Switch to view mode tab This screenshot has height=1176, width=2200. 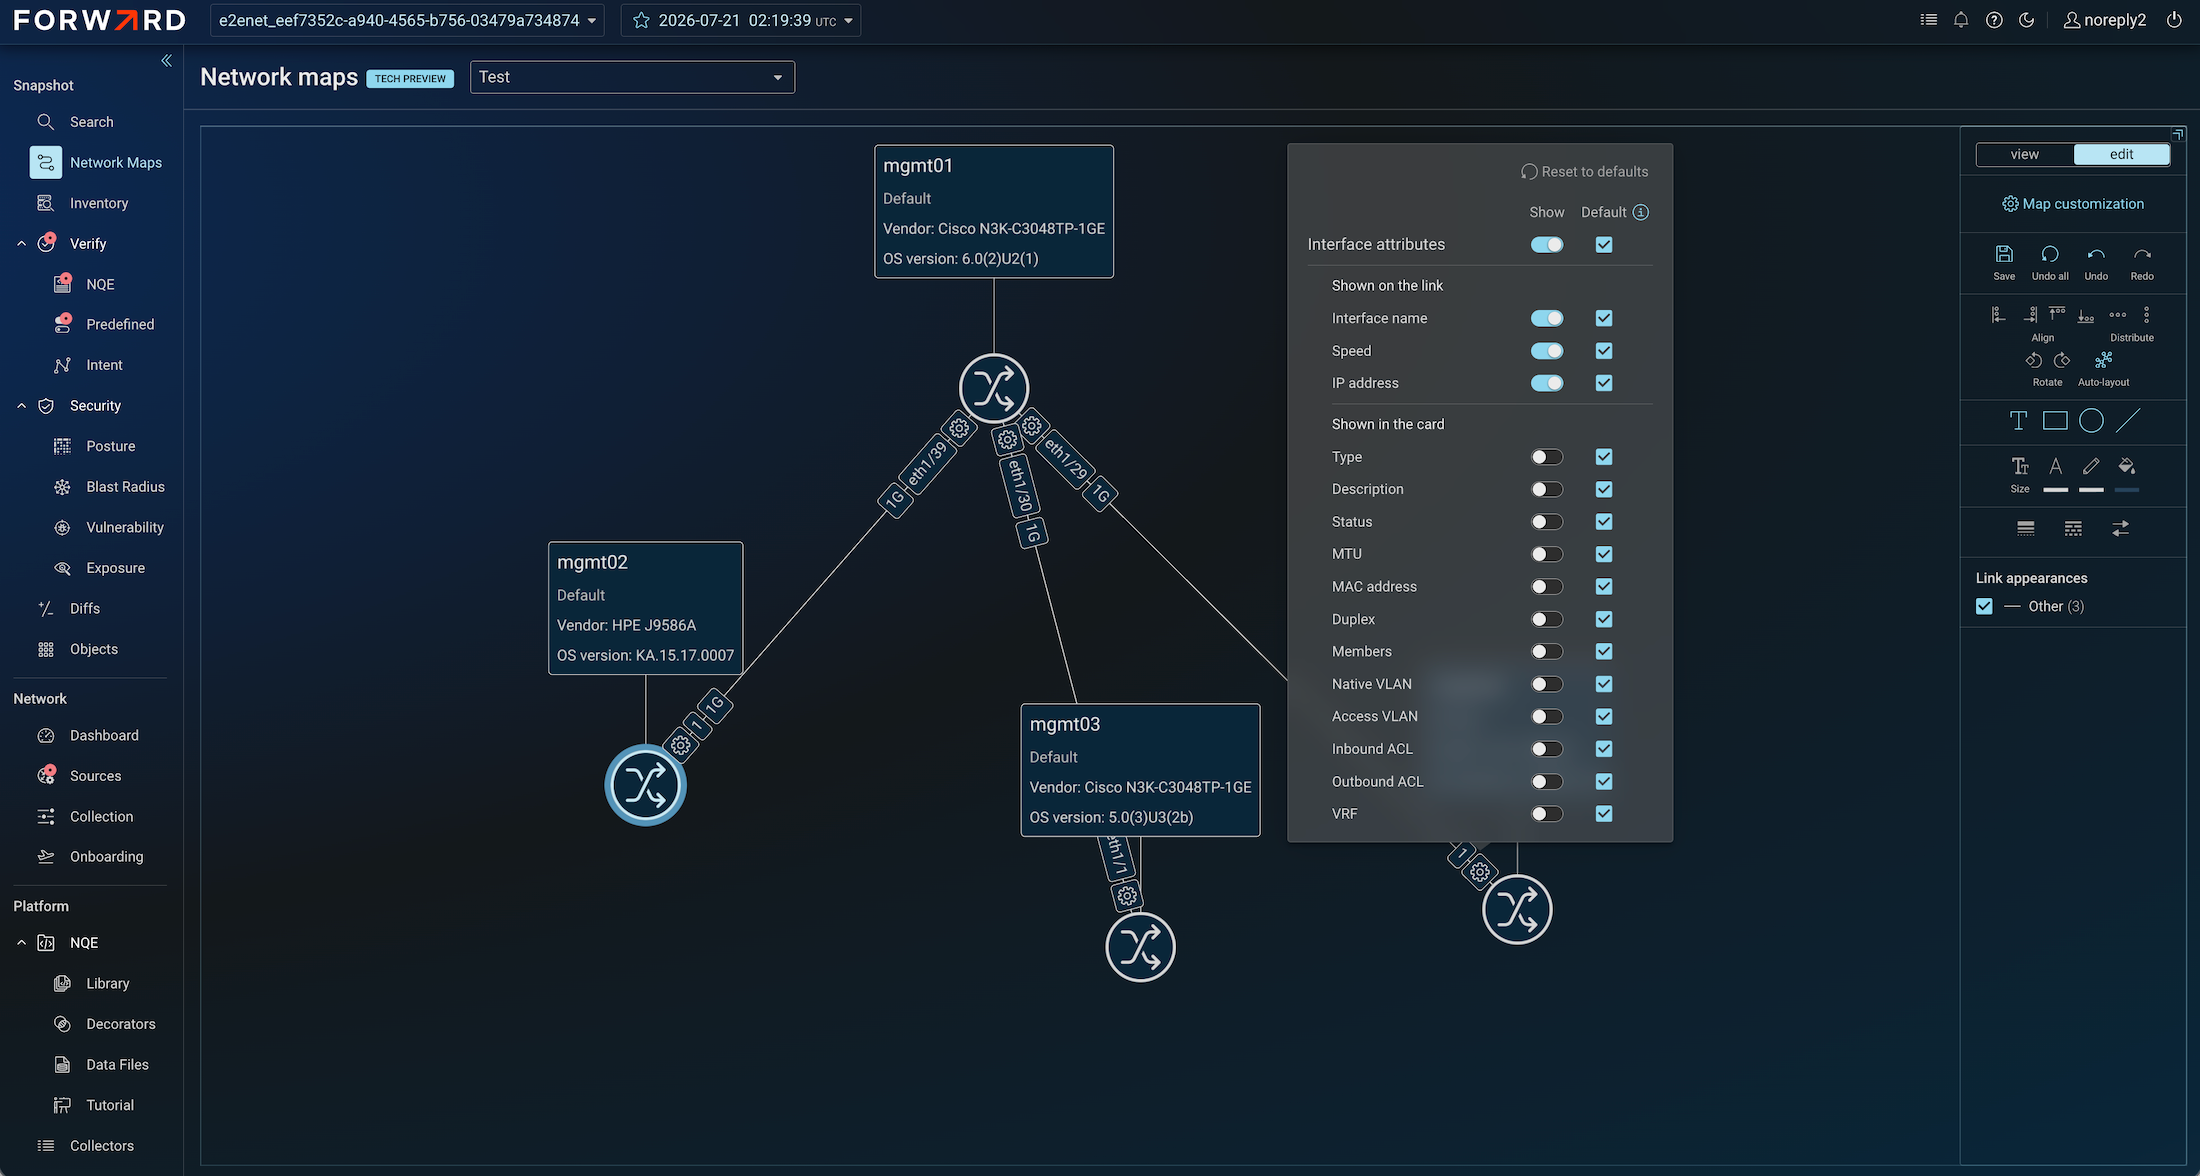pyautogui.click(x=2025, y=154)
